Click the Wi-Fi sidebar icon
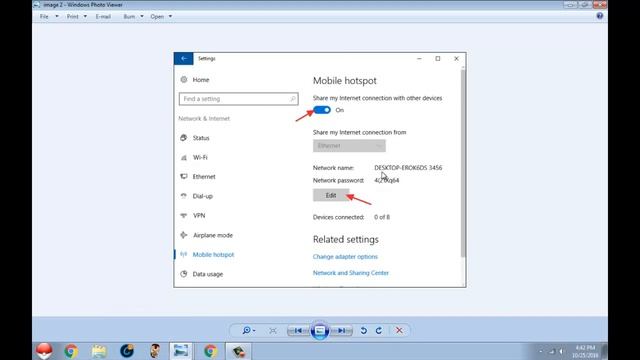 [184, 158]
